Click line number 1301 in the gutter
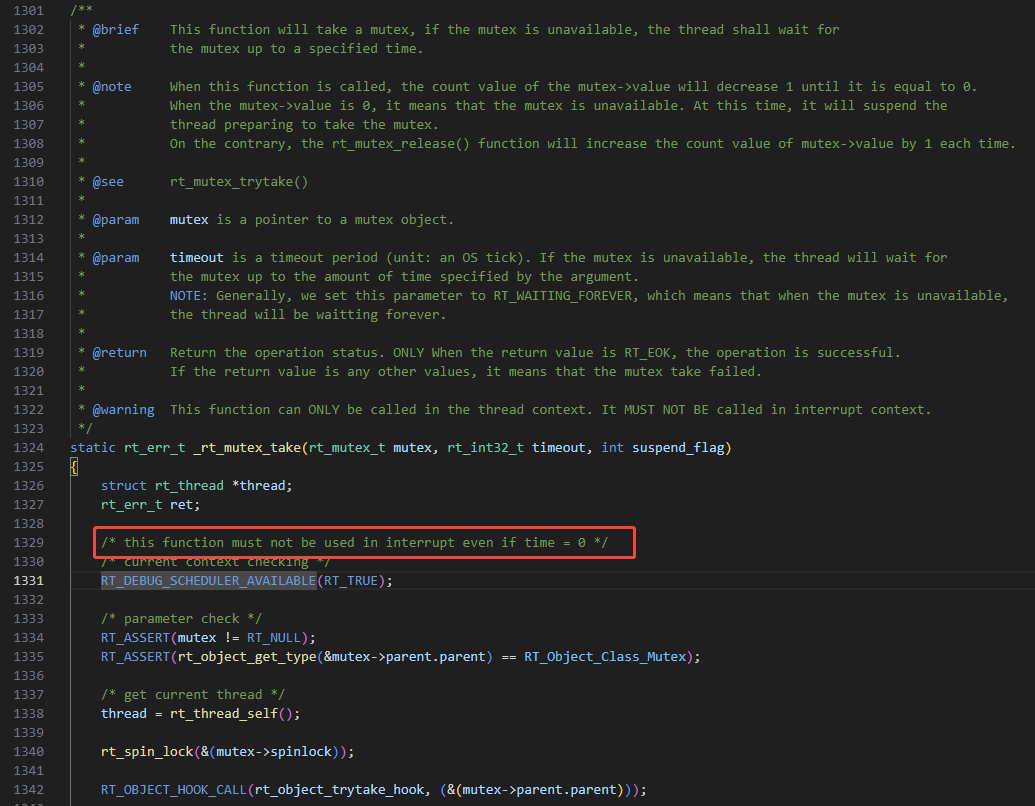 (28, 11)
